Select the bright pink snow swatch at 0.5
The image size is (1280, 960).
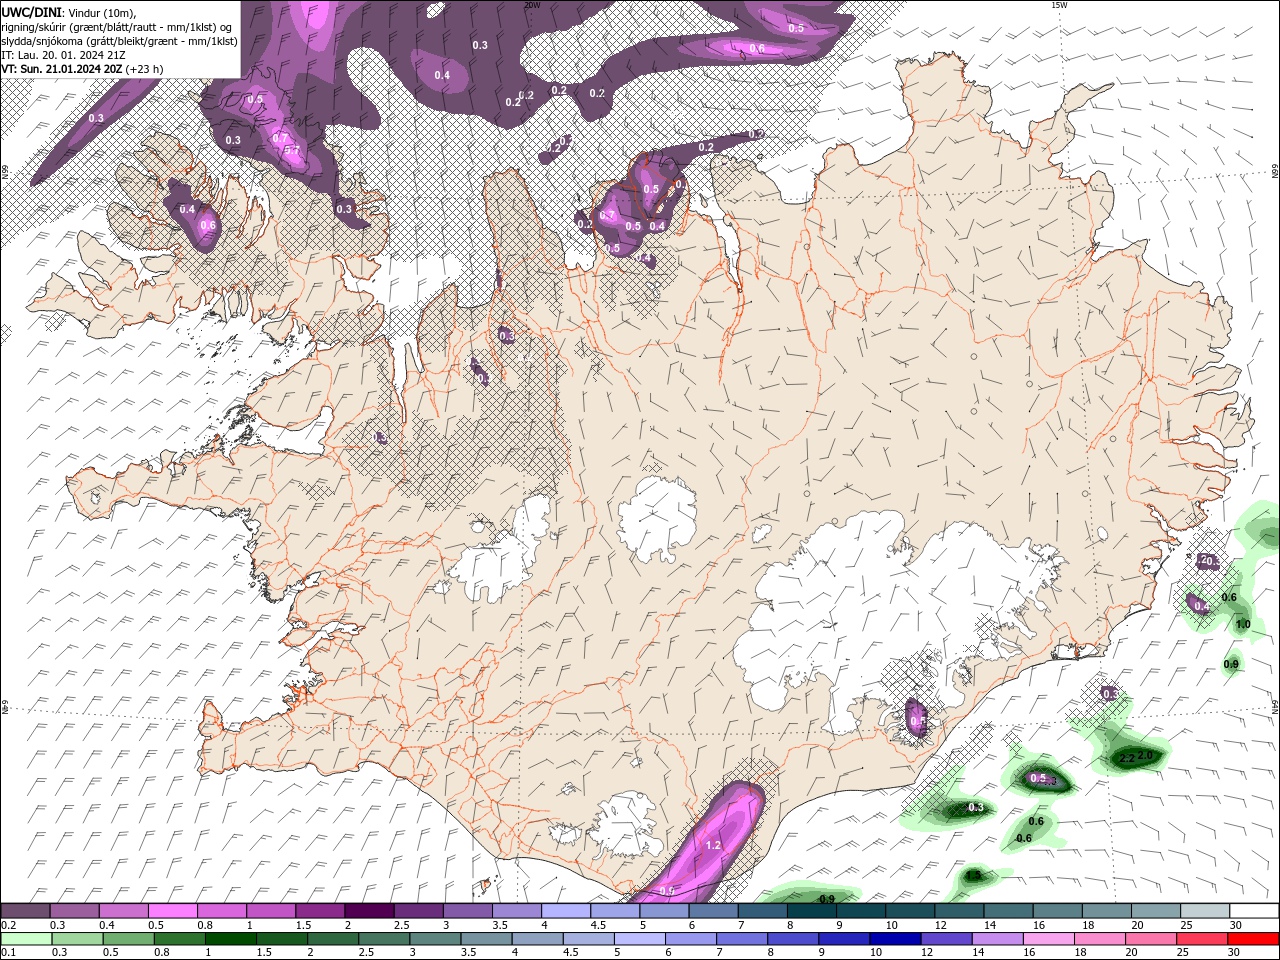tap(173, 911)
